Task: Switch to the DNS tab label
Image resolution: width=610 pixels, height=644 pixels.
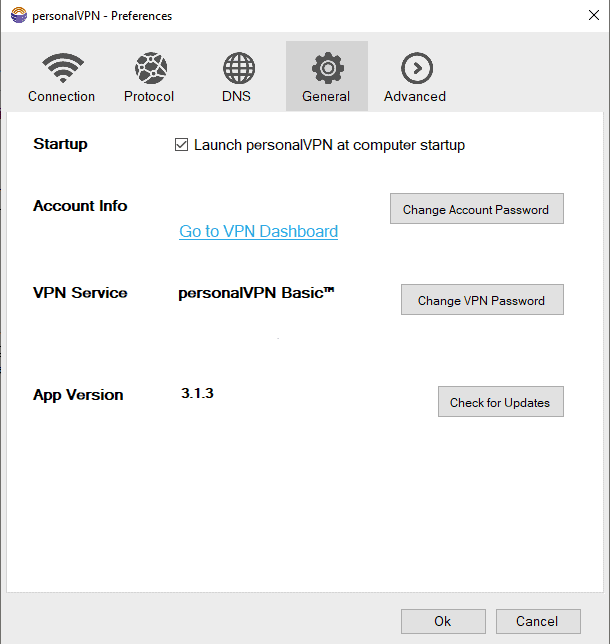Action: [x=236, y=96]
